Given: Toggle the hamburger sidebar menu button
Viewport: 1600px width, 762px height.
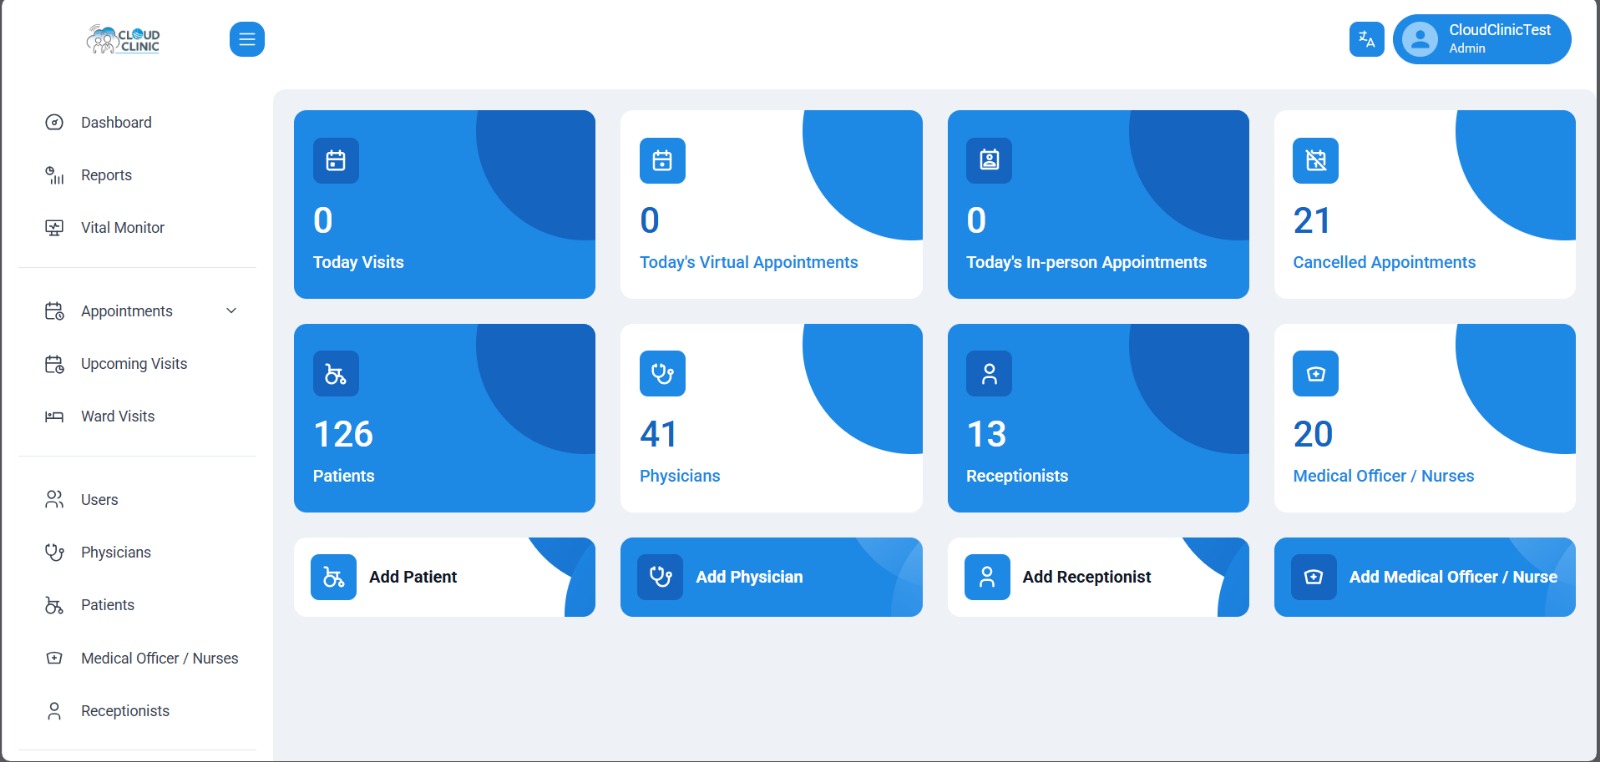Looking at the screenshot, I should coord(246,39).
